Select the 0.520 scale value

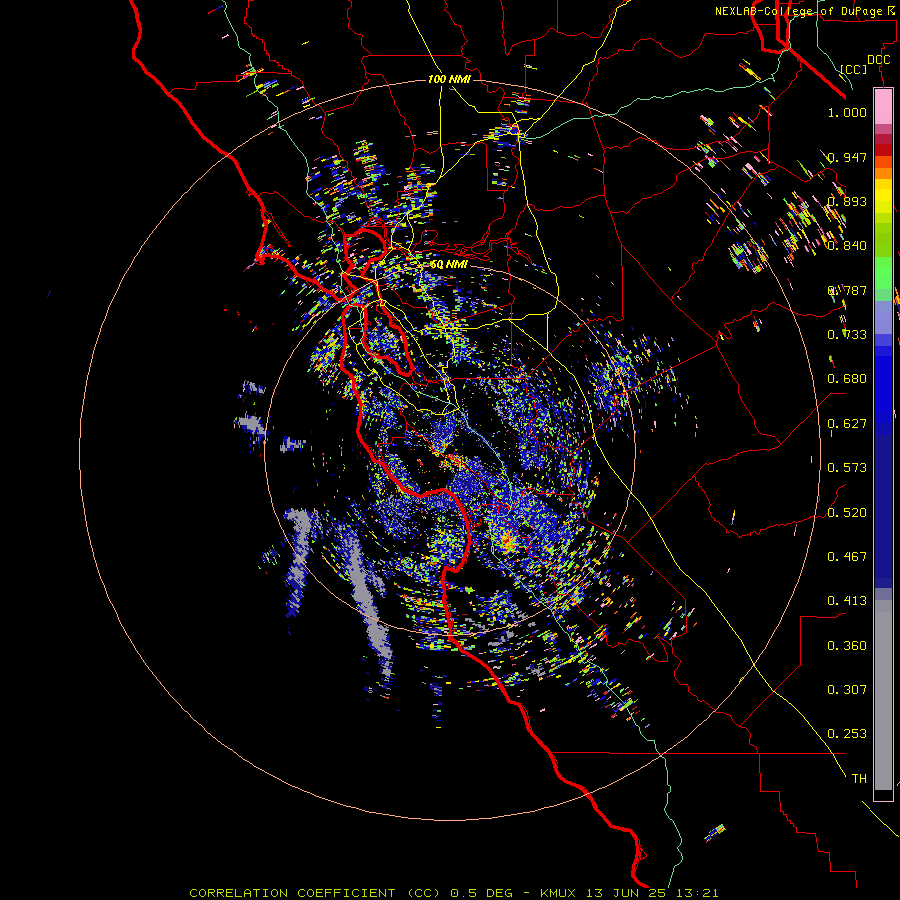tap(847, 513)
